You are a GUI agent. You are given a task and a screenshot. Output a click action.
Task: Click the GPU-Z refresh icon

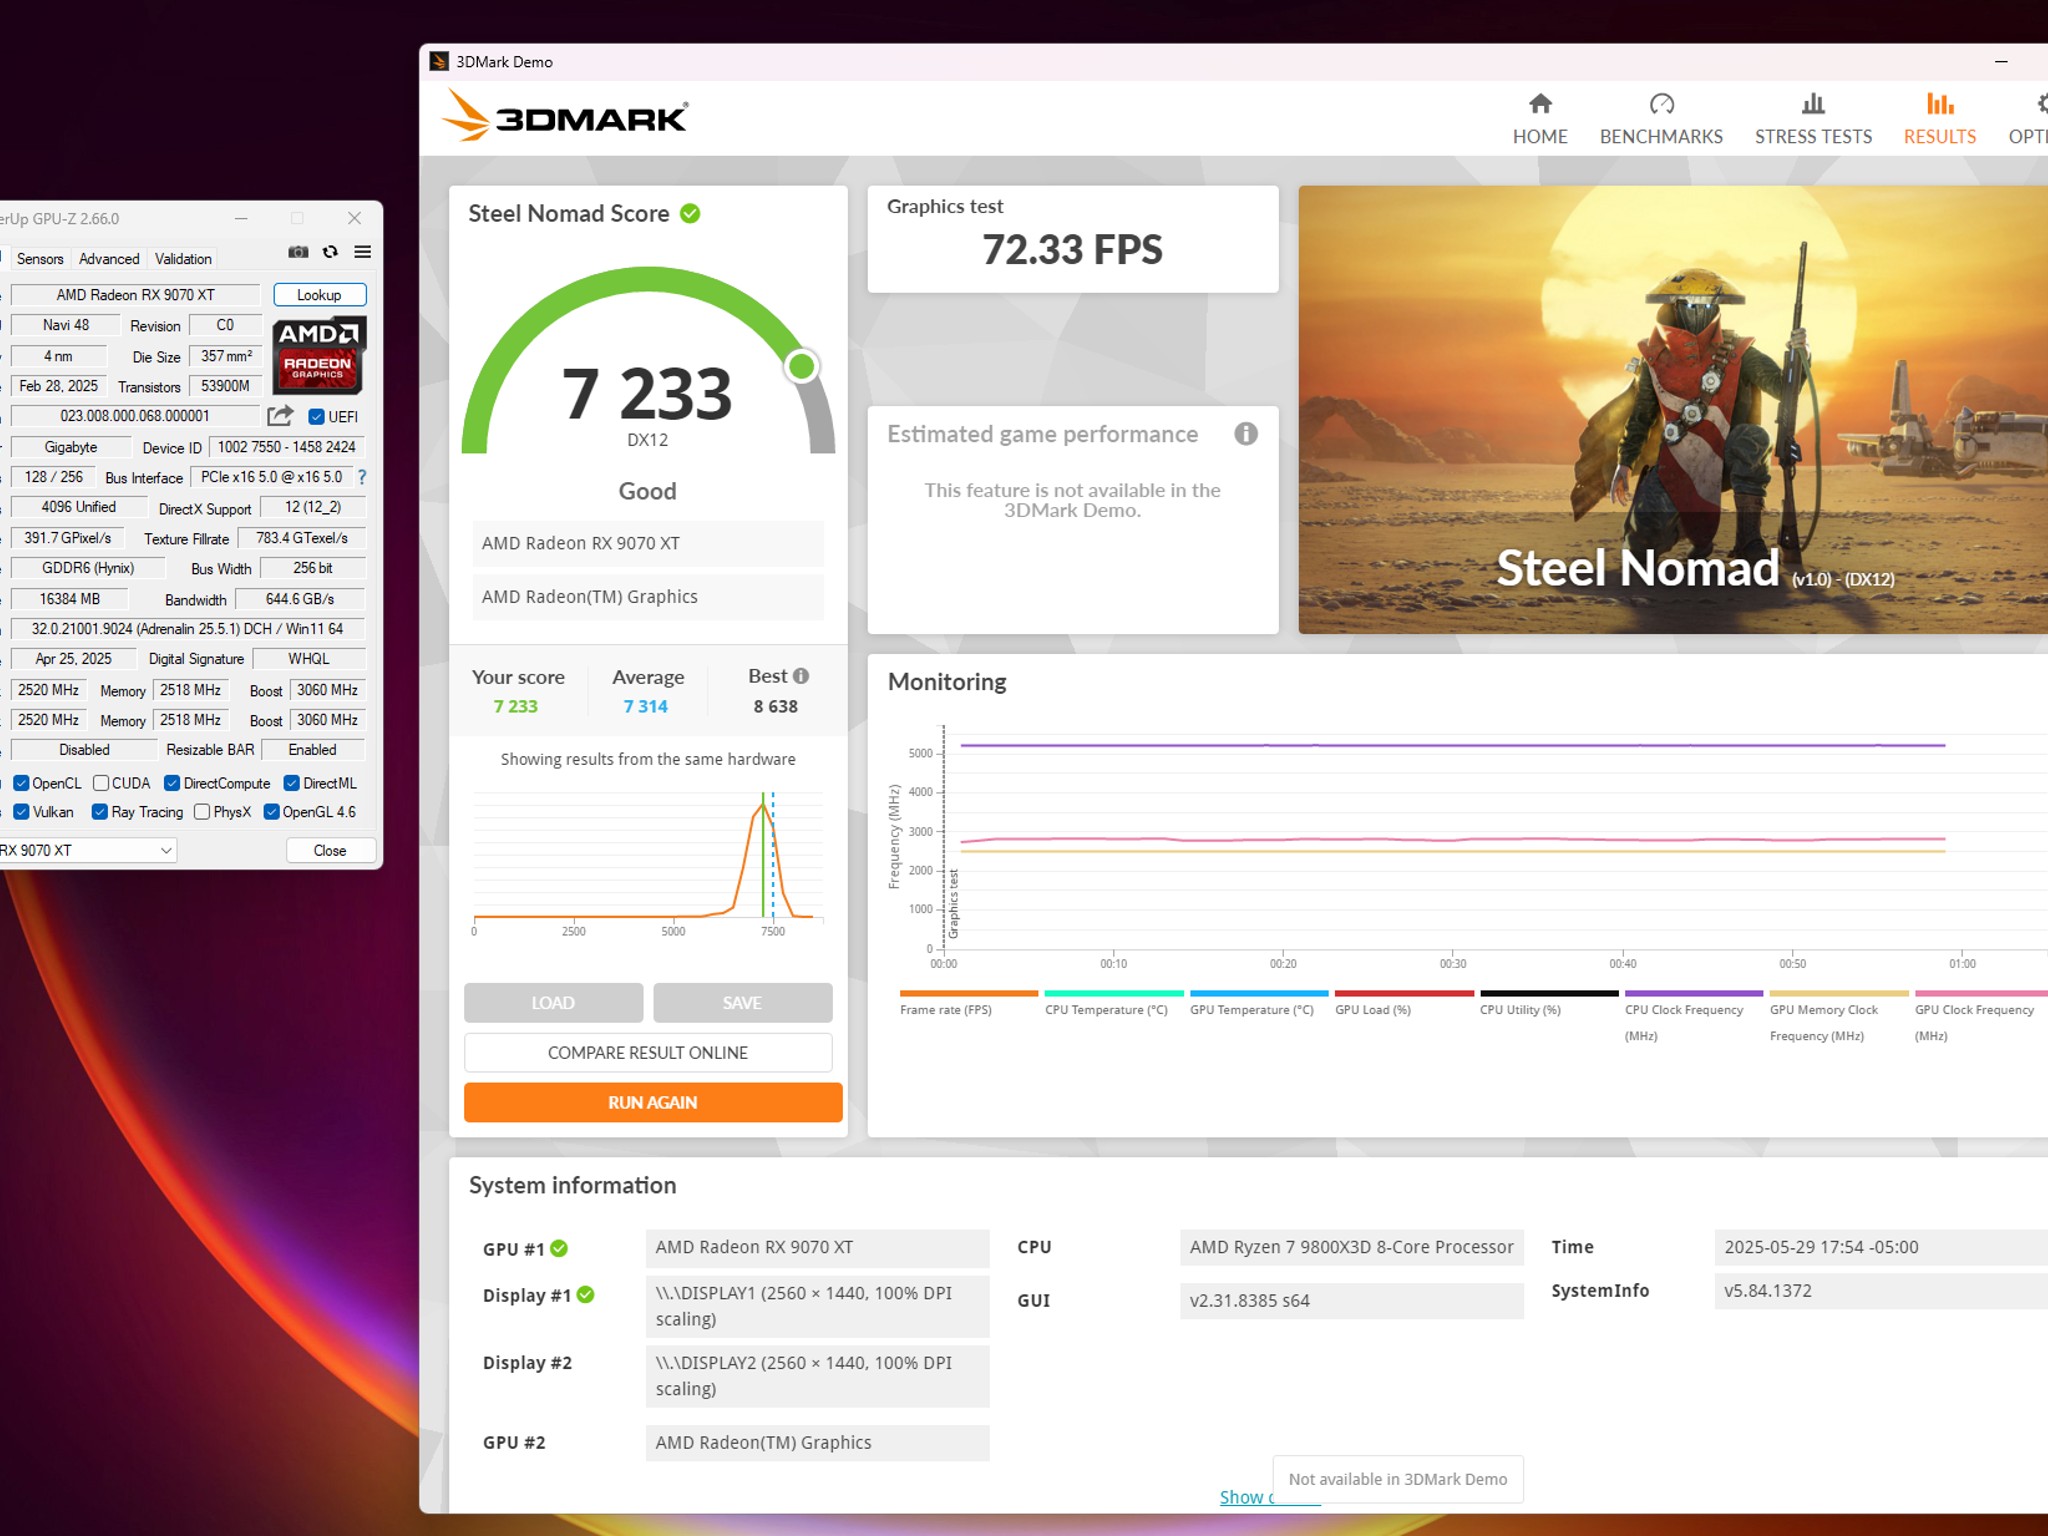(x=330, y=252)
